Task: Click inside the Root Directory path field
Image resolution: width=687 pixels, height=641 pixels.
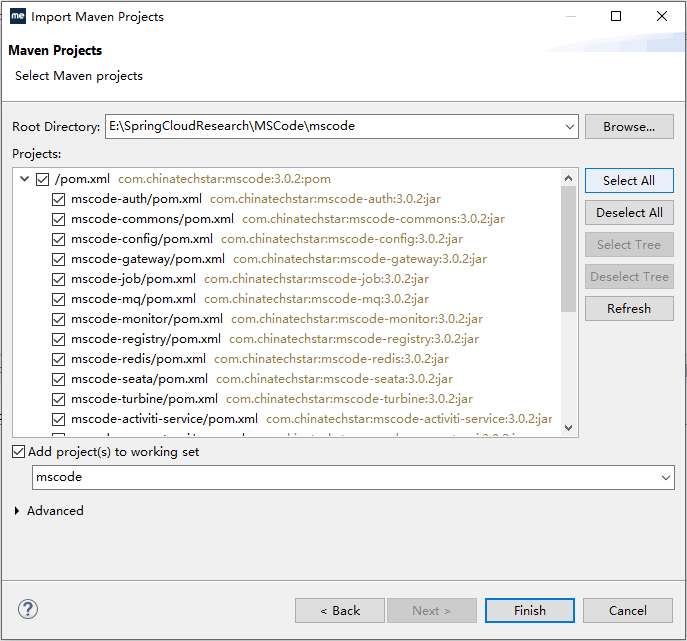Action: (330, 127)
